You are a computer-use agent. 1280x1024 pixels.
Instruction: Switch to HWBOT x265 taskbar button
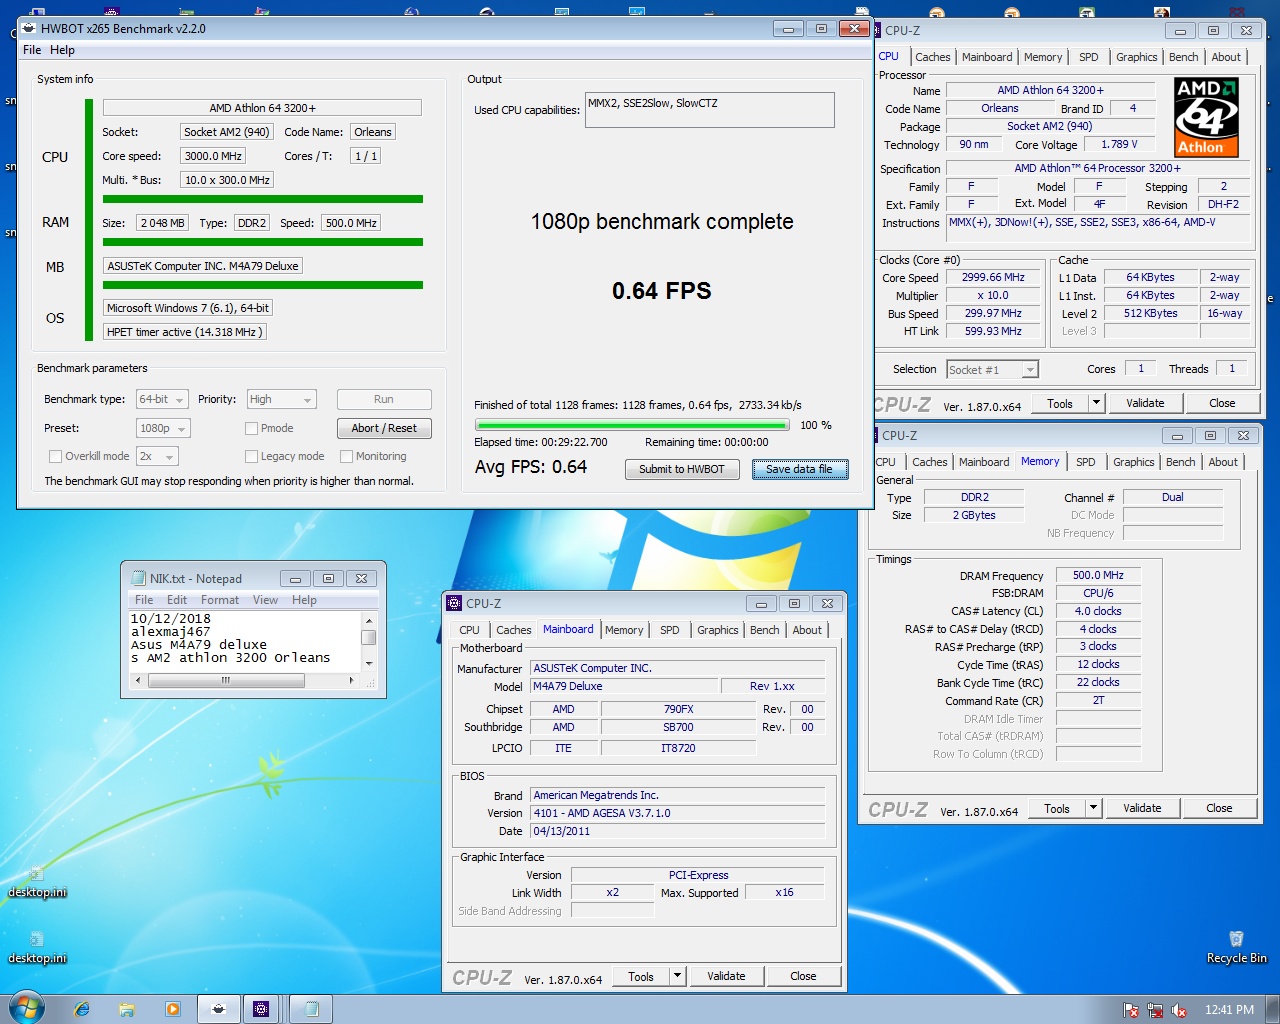point(218,1009)
